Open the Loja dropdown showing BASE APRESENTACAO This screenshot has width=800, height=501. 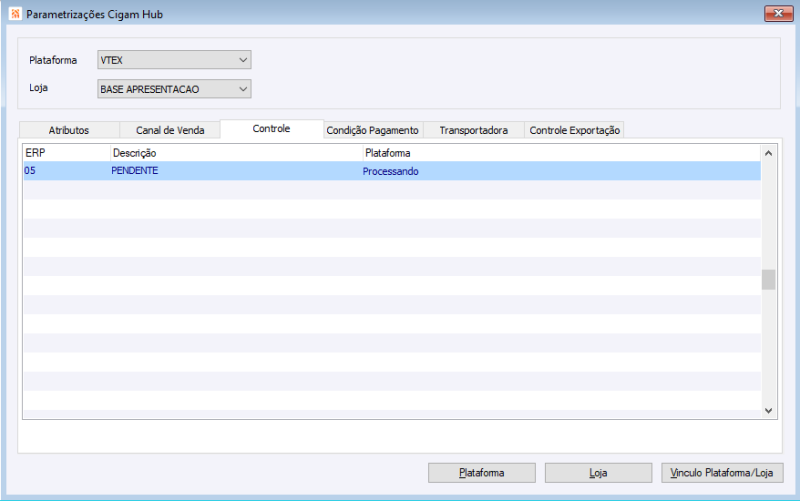[174, 89]
